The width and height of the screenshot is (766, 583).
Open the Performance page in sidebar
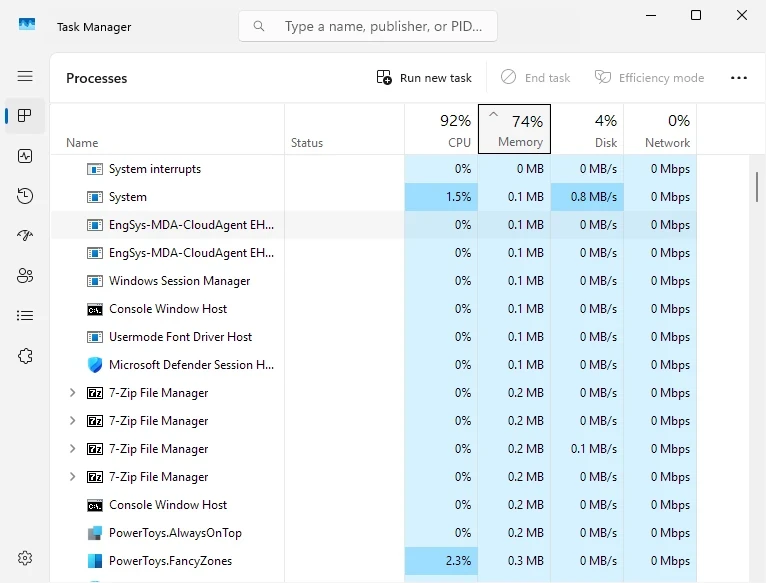coord(25,156)
